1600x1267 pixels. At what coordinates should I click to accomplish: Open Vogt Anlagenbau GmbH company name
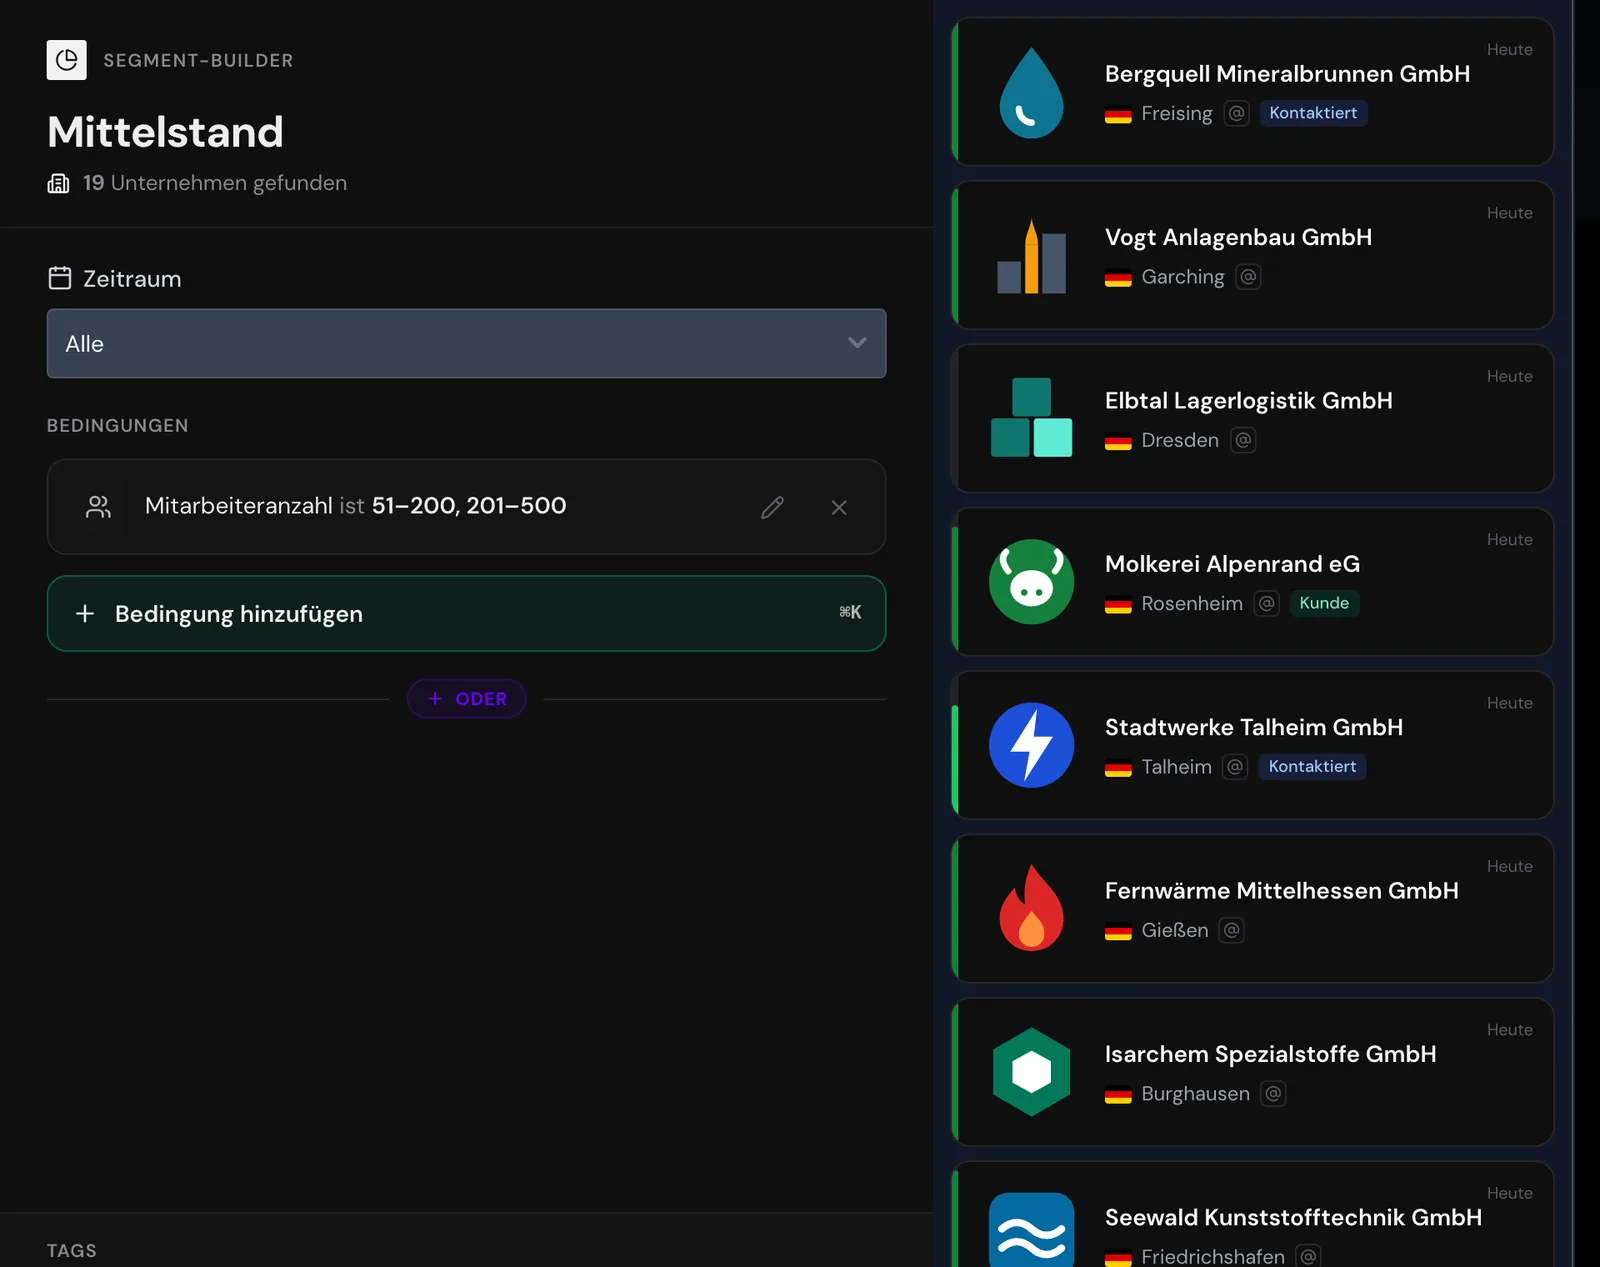1238,237
